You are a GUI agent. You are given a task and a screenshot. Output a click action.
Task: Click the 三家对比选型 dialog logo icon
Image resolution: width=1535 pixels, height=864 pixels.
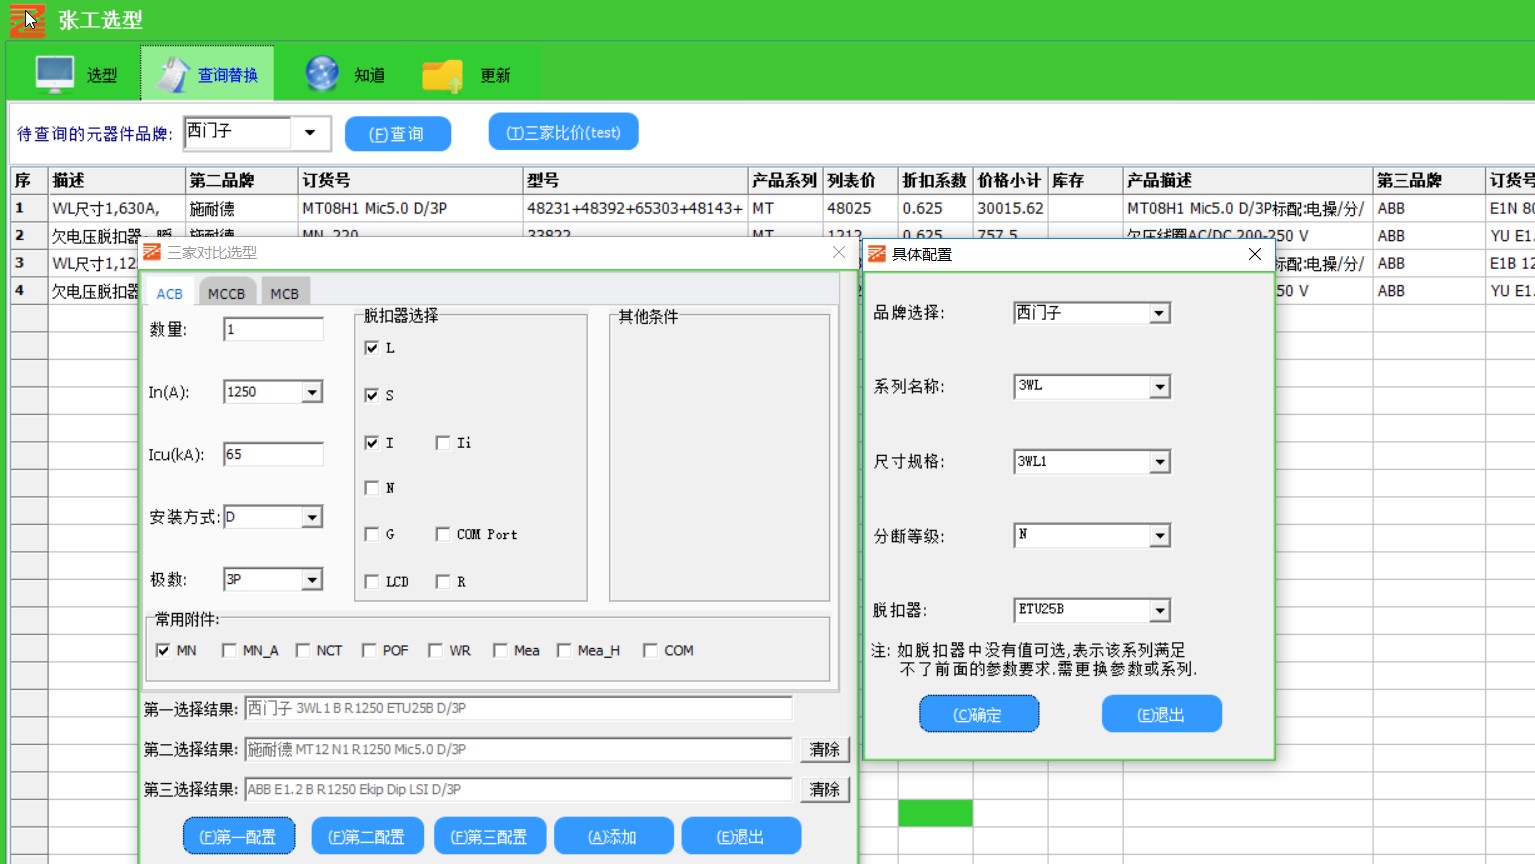tap(152, 252)
